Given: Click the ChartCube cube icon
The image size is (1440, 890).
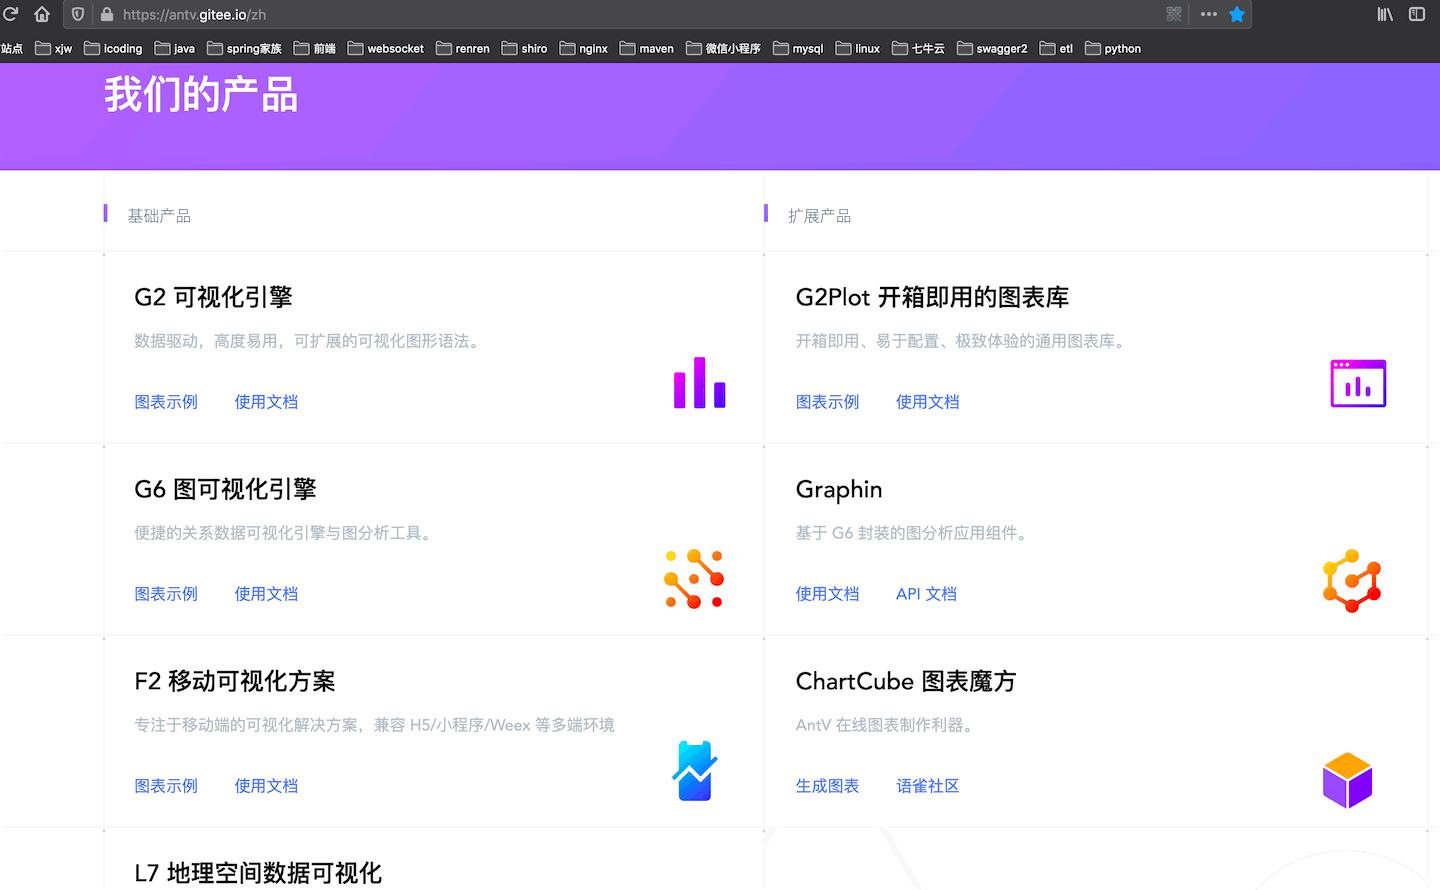Looking at the screenshot, I should (x=1347, y=780).
